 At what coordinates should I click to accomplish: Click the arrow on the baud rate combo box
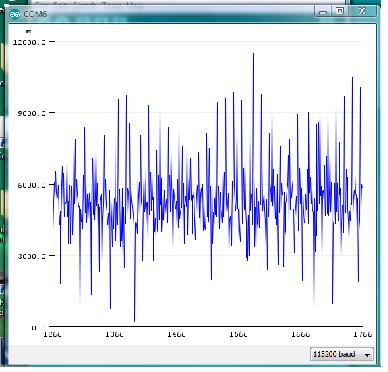367,355
